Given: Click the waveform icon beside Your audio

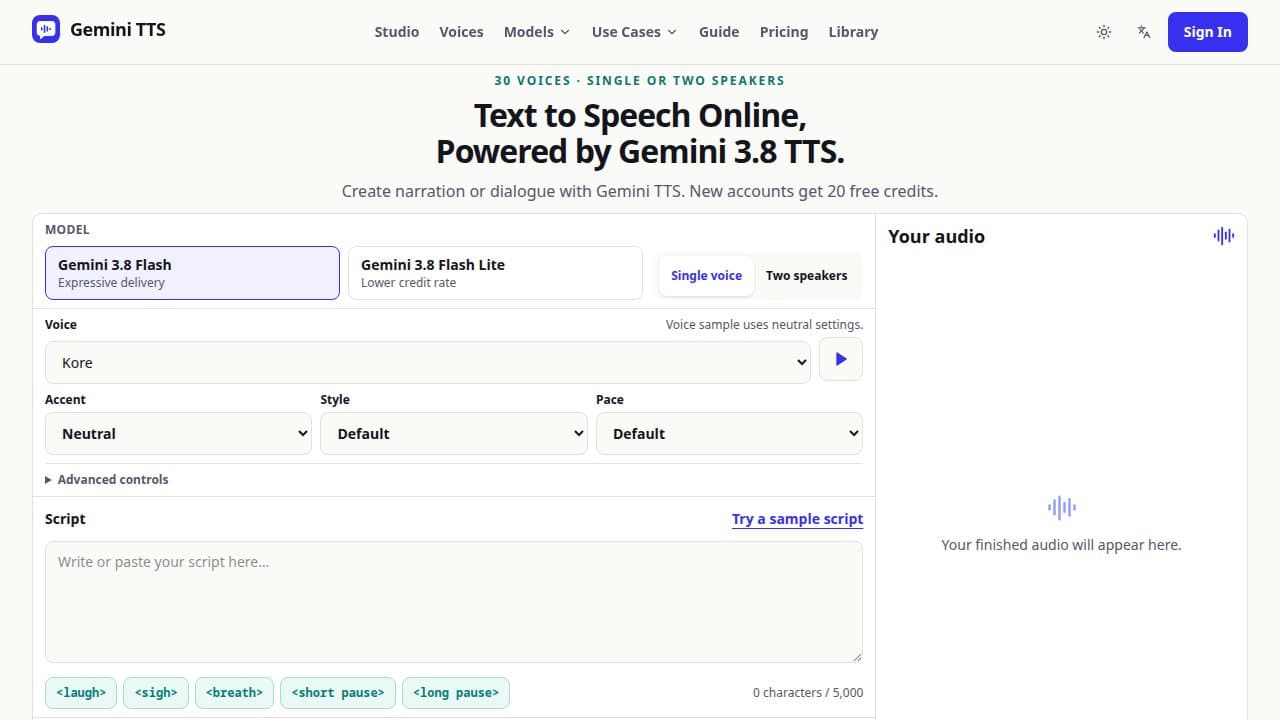Looking at the screenshot, I should (1224, 236).
